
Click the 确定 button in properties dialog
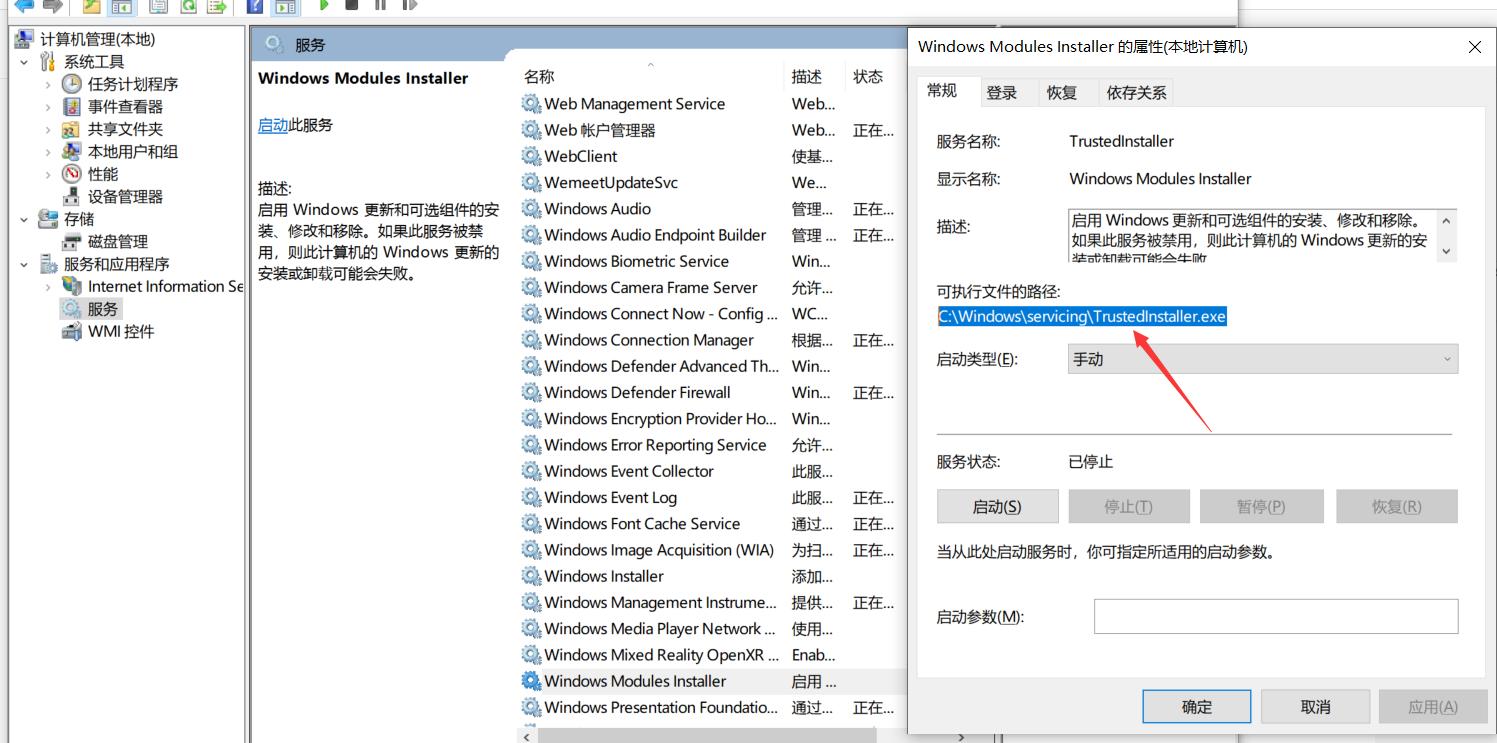coord(1197,707)
